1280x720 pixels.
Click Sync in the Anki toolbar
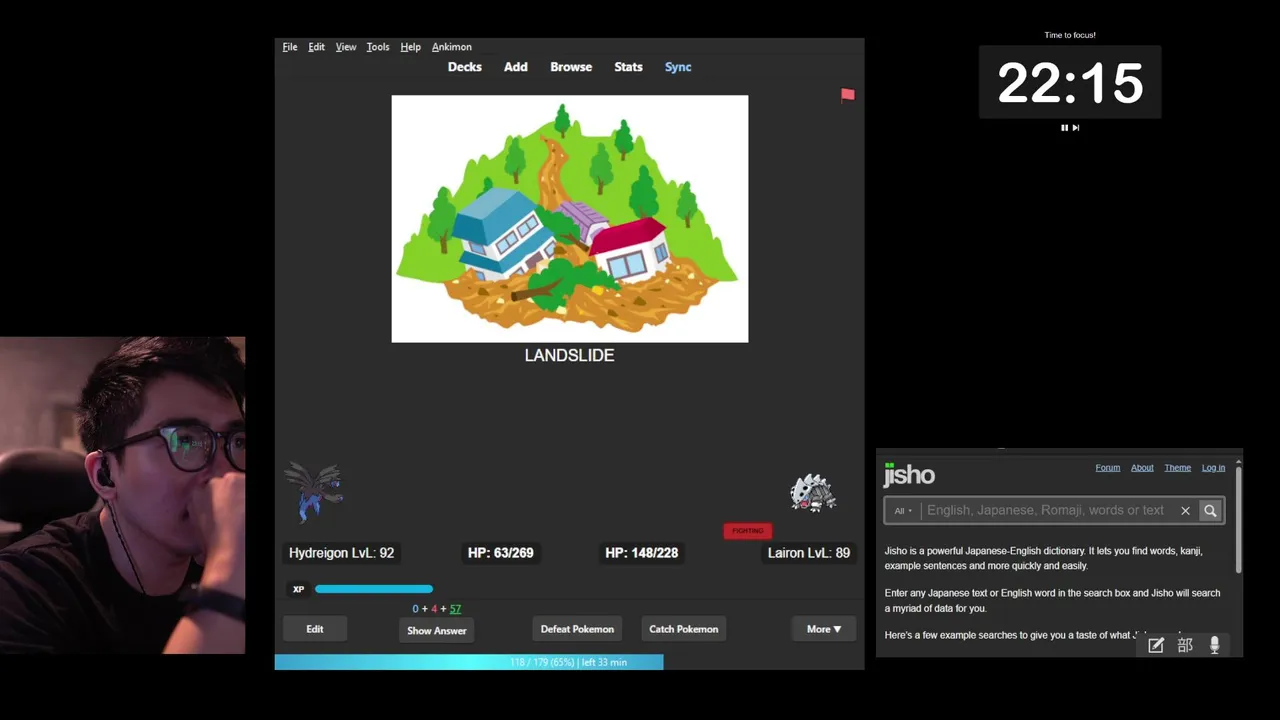[678, 67]
